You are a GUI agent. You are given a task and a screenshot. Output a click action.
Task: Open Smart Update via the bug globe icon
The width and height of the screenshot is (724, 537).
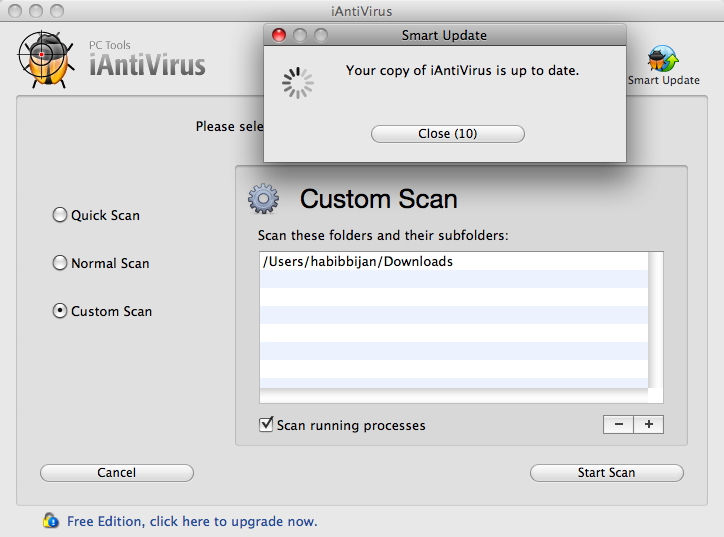(663, 59)
